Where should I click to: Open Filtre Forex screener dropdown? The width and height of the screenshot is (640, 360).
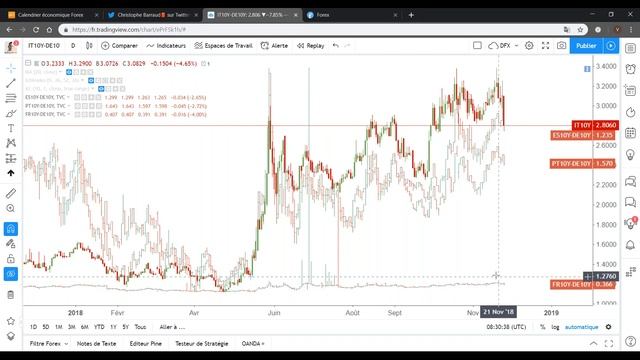[x=49, y=344]
